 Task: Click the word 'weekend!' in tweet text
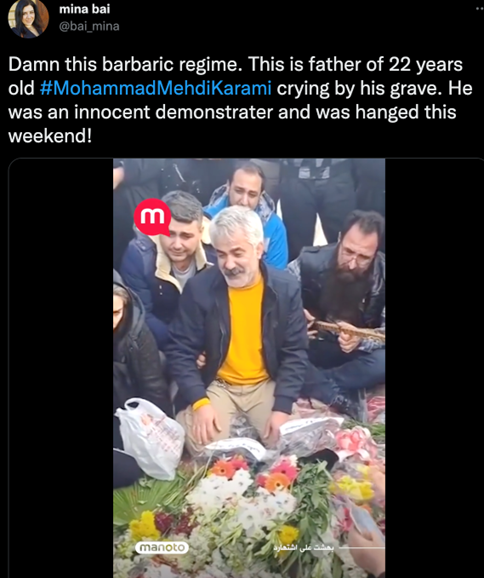[50, 136]
